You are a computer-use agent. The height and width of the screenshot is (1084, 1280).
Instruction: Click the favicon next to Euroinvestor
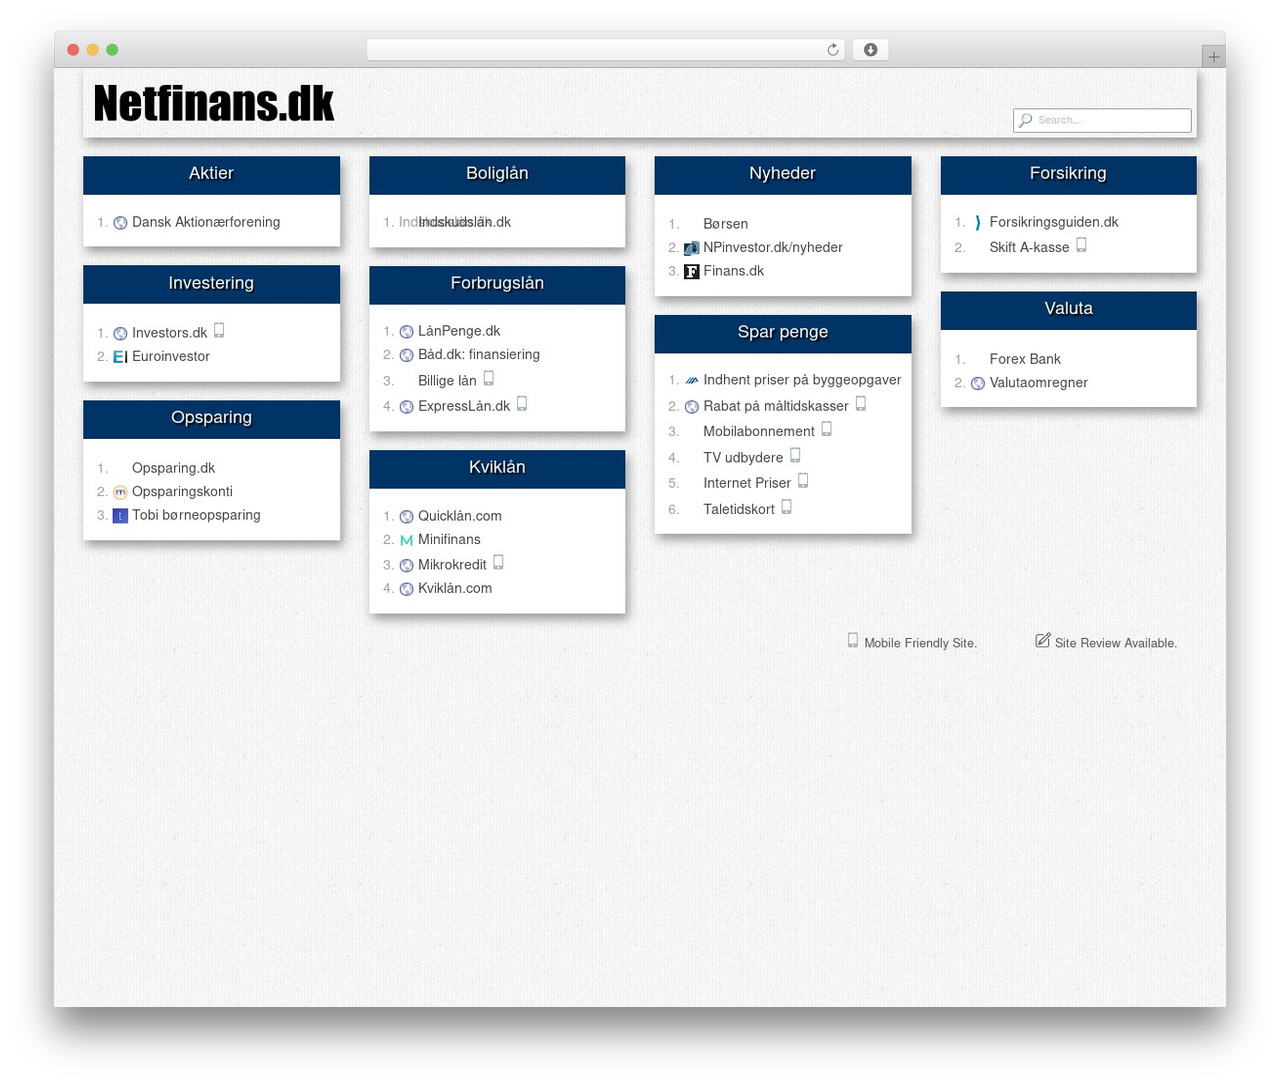tap(120, 357)
